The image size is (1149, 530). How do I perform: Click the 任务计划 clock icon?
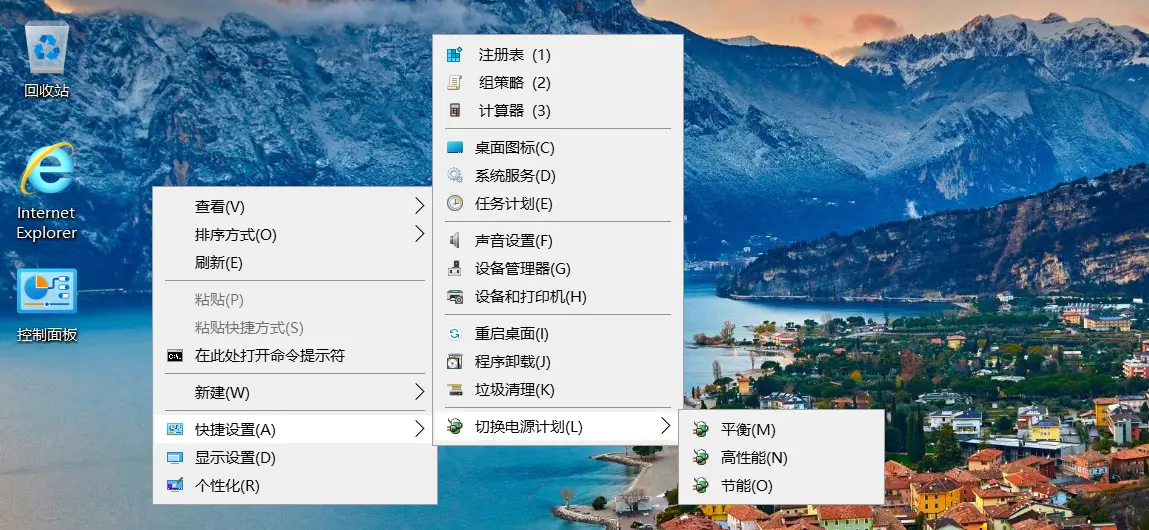pos(455,203)
